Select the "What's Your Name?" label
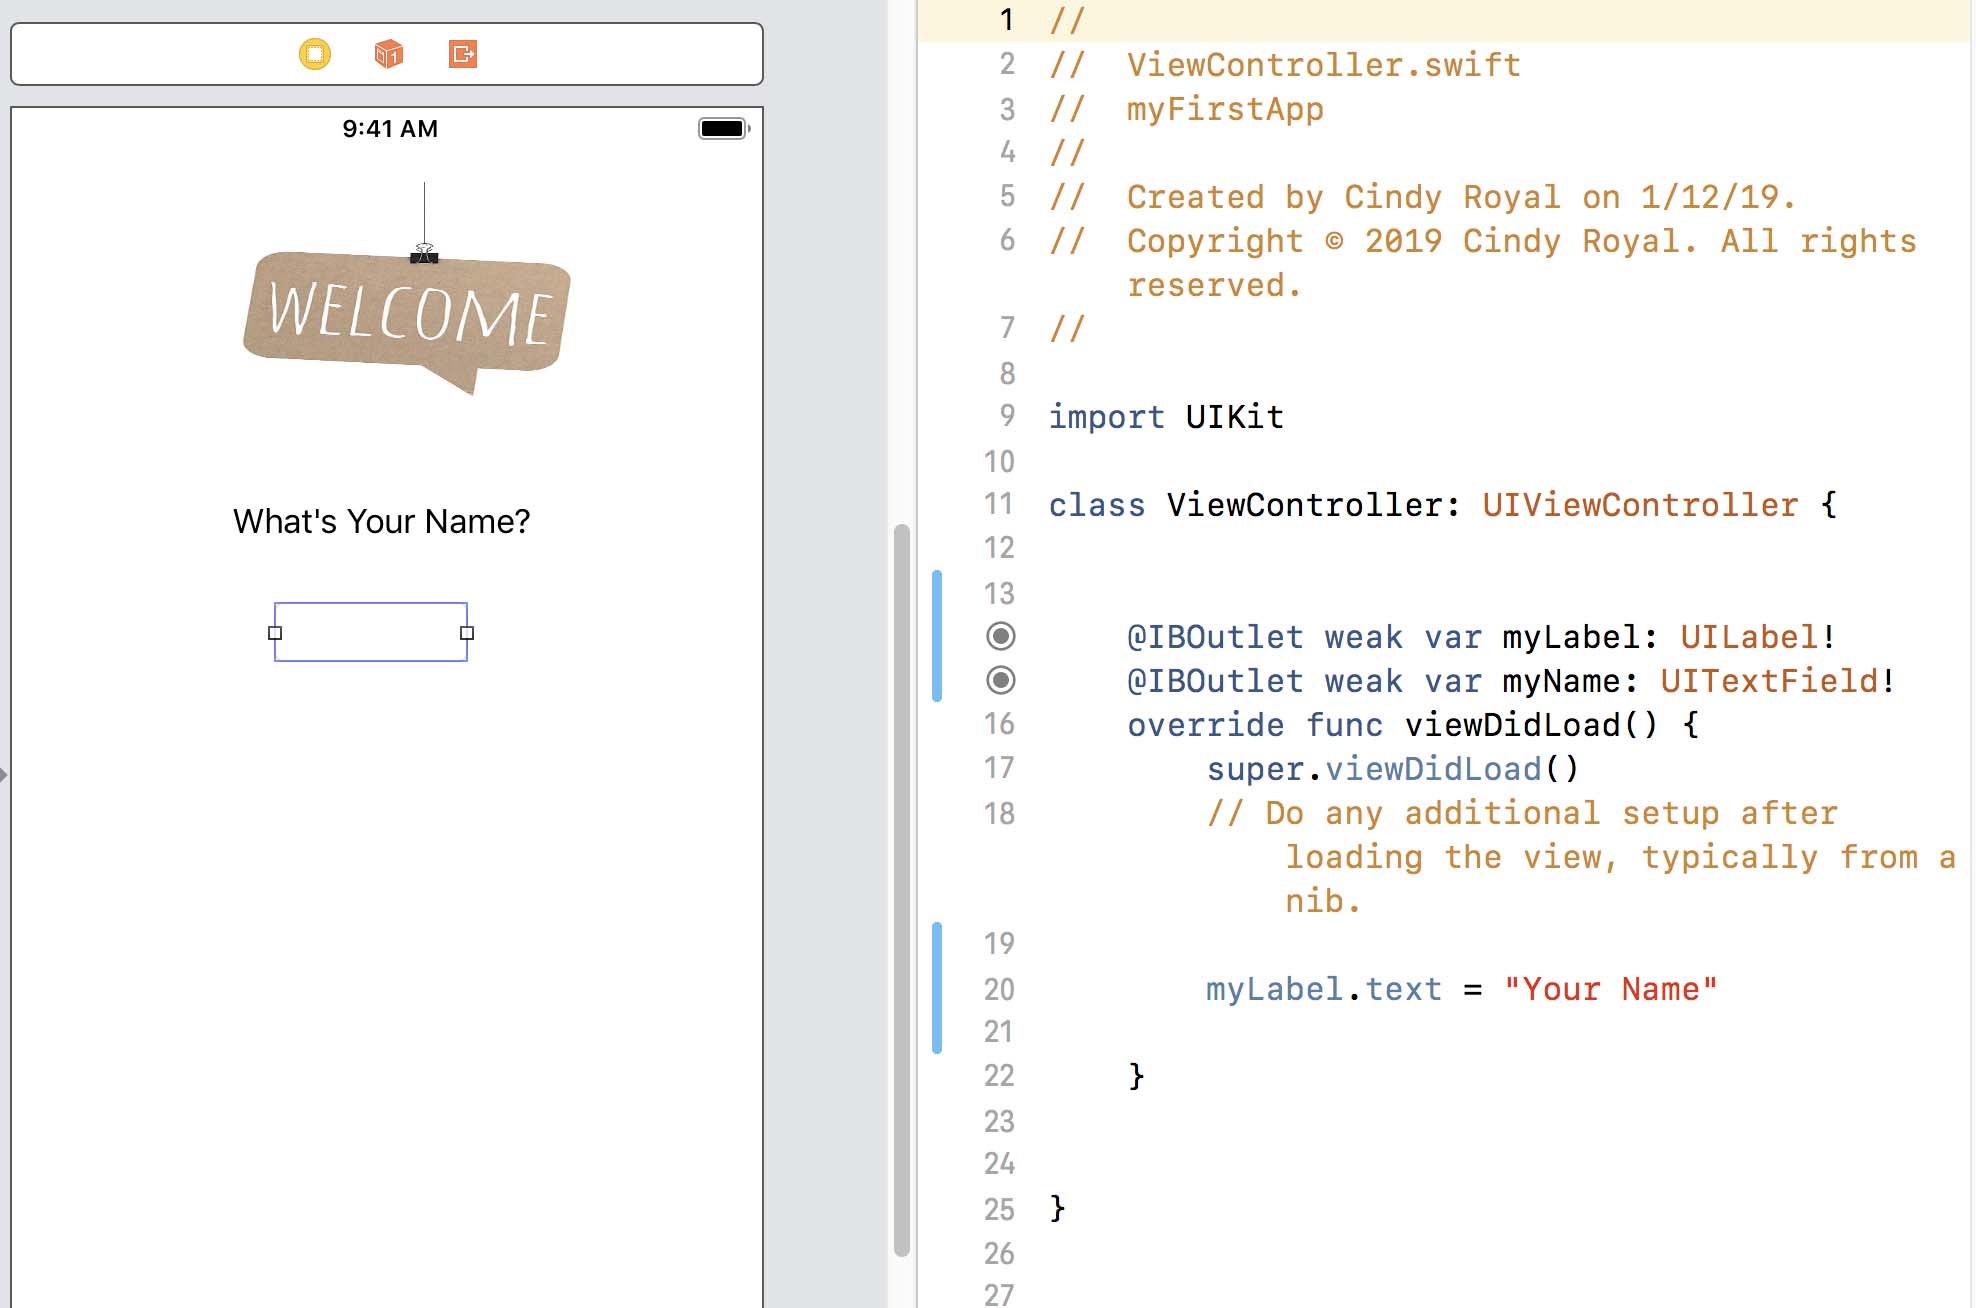1976x1308 pixels. pos(381,521)
